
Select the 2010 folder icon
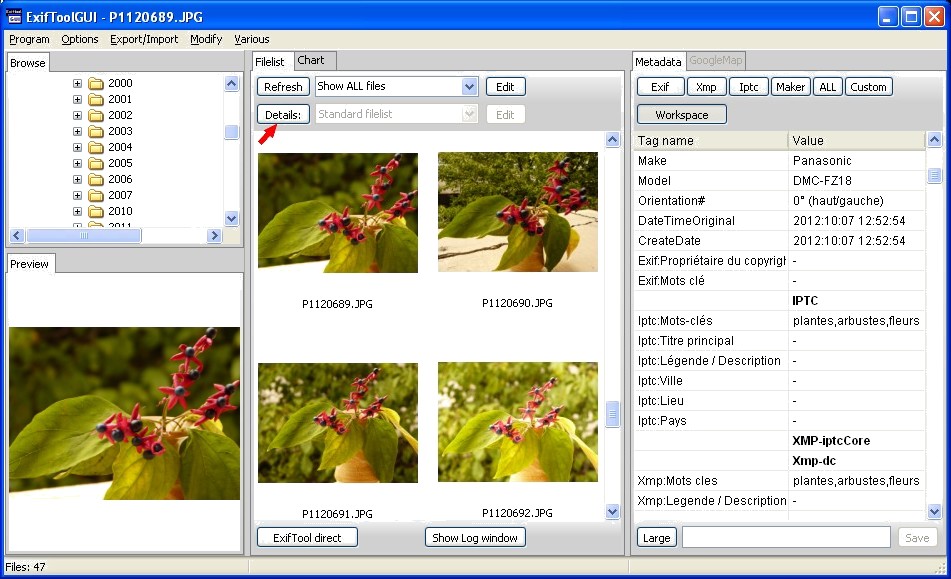pyautogui.click(x=96, y=211)
